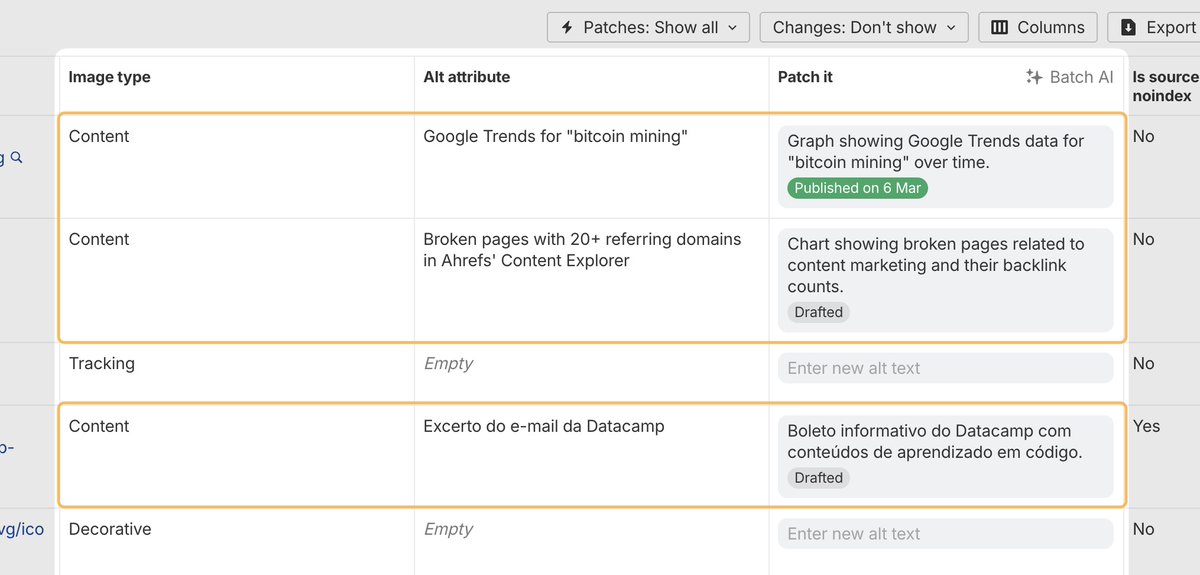Click the magnifier icon beside the left link
Viewport: 1200px width, 575px height.
tap(16, 157)
